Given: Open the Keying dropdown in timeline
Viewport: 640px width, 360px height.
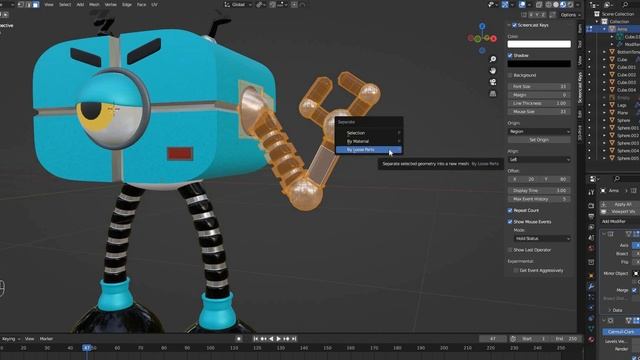Looking at the screenshot, I should 11,339.
